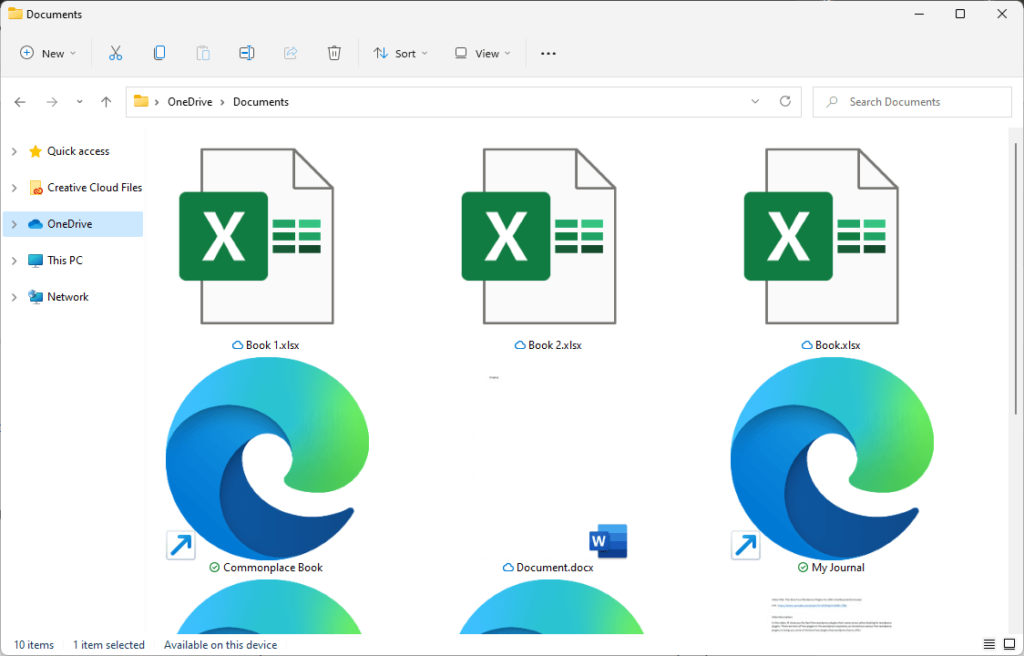Select the My Journal Edge shortcut icon
Screen dimensions: 1024x656
[832, 458]
